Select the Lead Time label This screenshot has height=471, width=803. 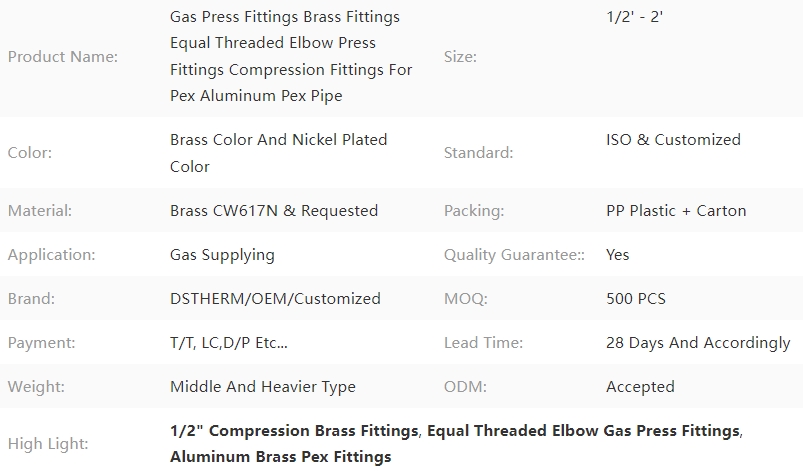tap(483, 343)
